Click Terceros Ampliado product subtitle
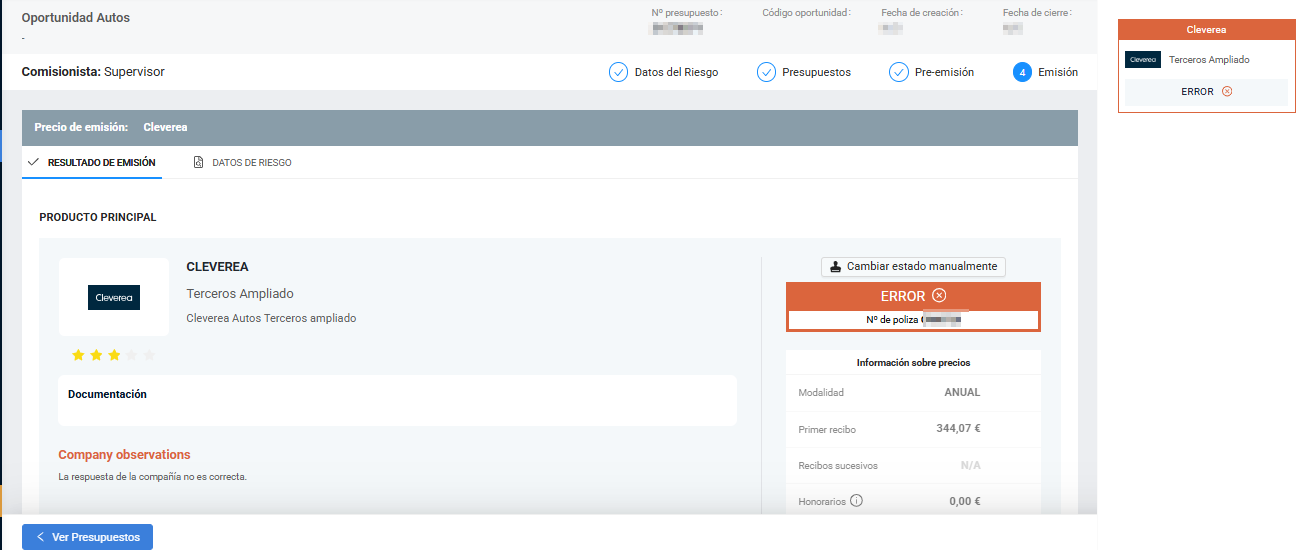Image resolution: width=1304 pixels, height=550 pixels. pyautogui.click(x=240, y=294)
